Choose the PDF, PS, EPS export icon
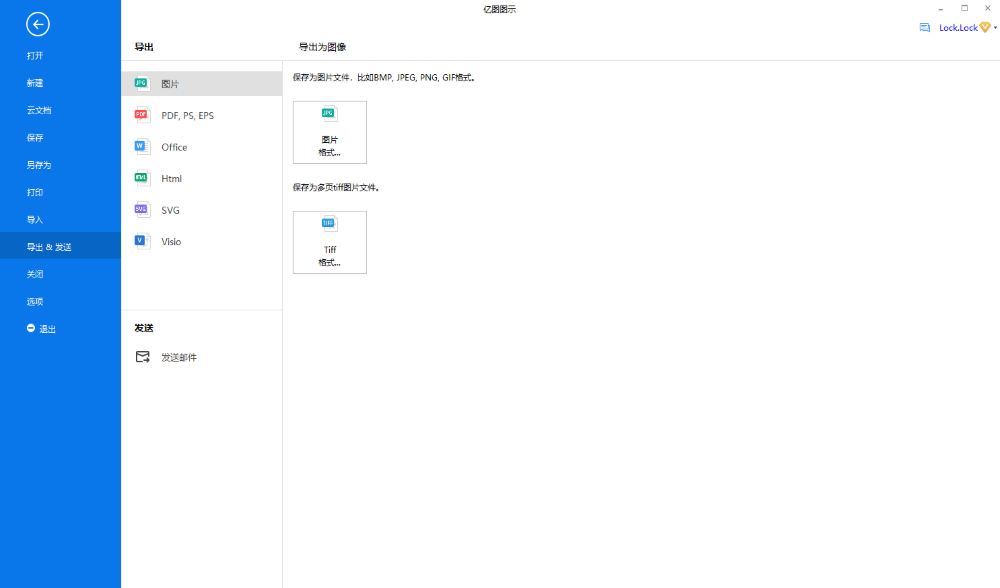The width and height of the screenshot is (1000, 588). coord(142,115)
